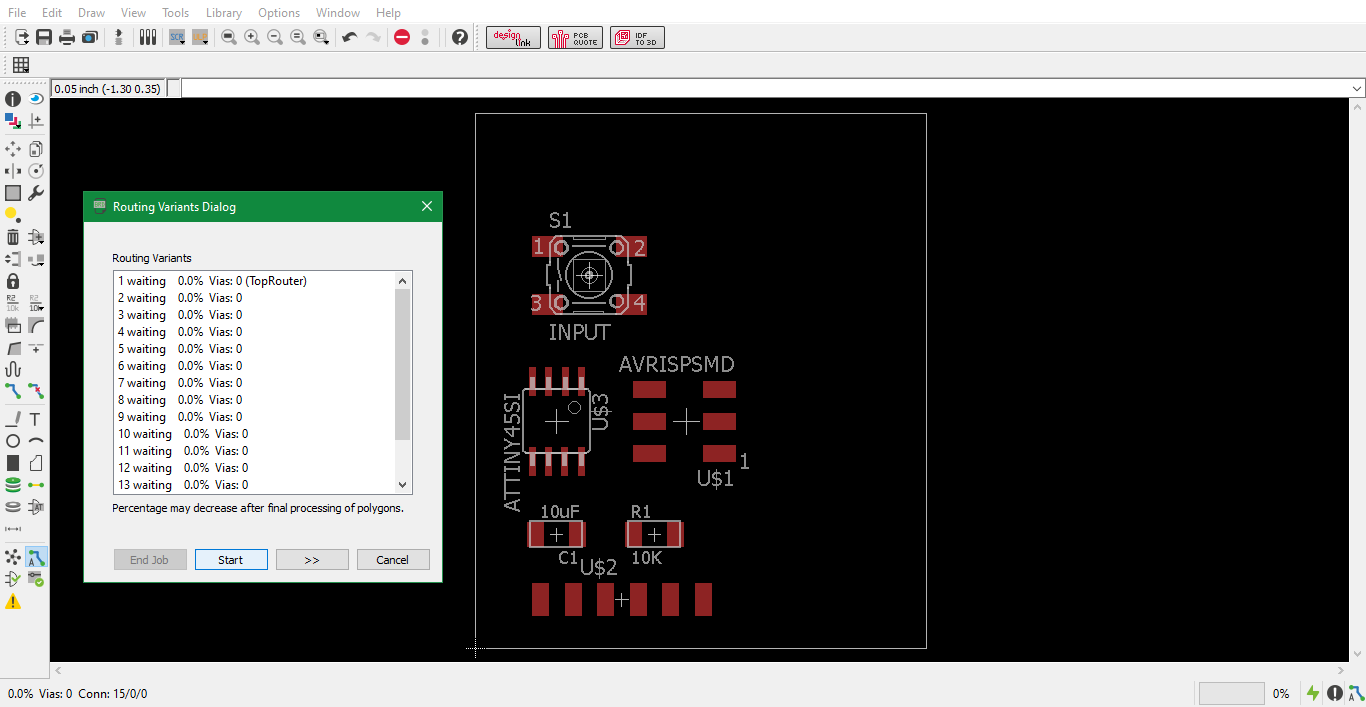Click Start in Routing Variants Dialog
Viewport: 1366px width, 707px height.
(231, 560)
